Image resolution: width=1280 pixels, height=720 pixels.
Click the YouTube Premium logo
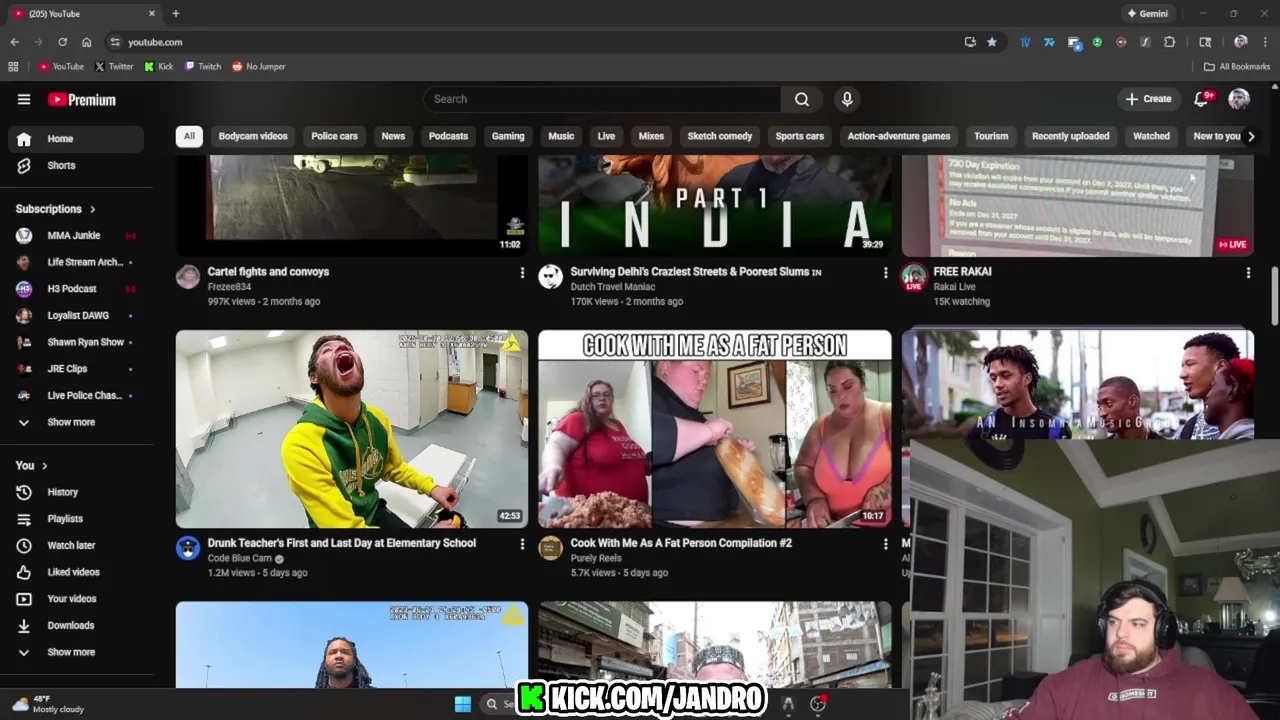(x=82, y=99)
